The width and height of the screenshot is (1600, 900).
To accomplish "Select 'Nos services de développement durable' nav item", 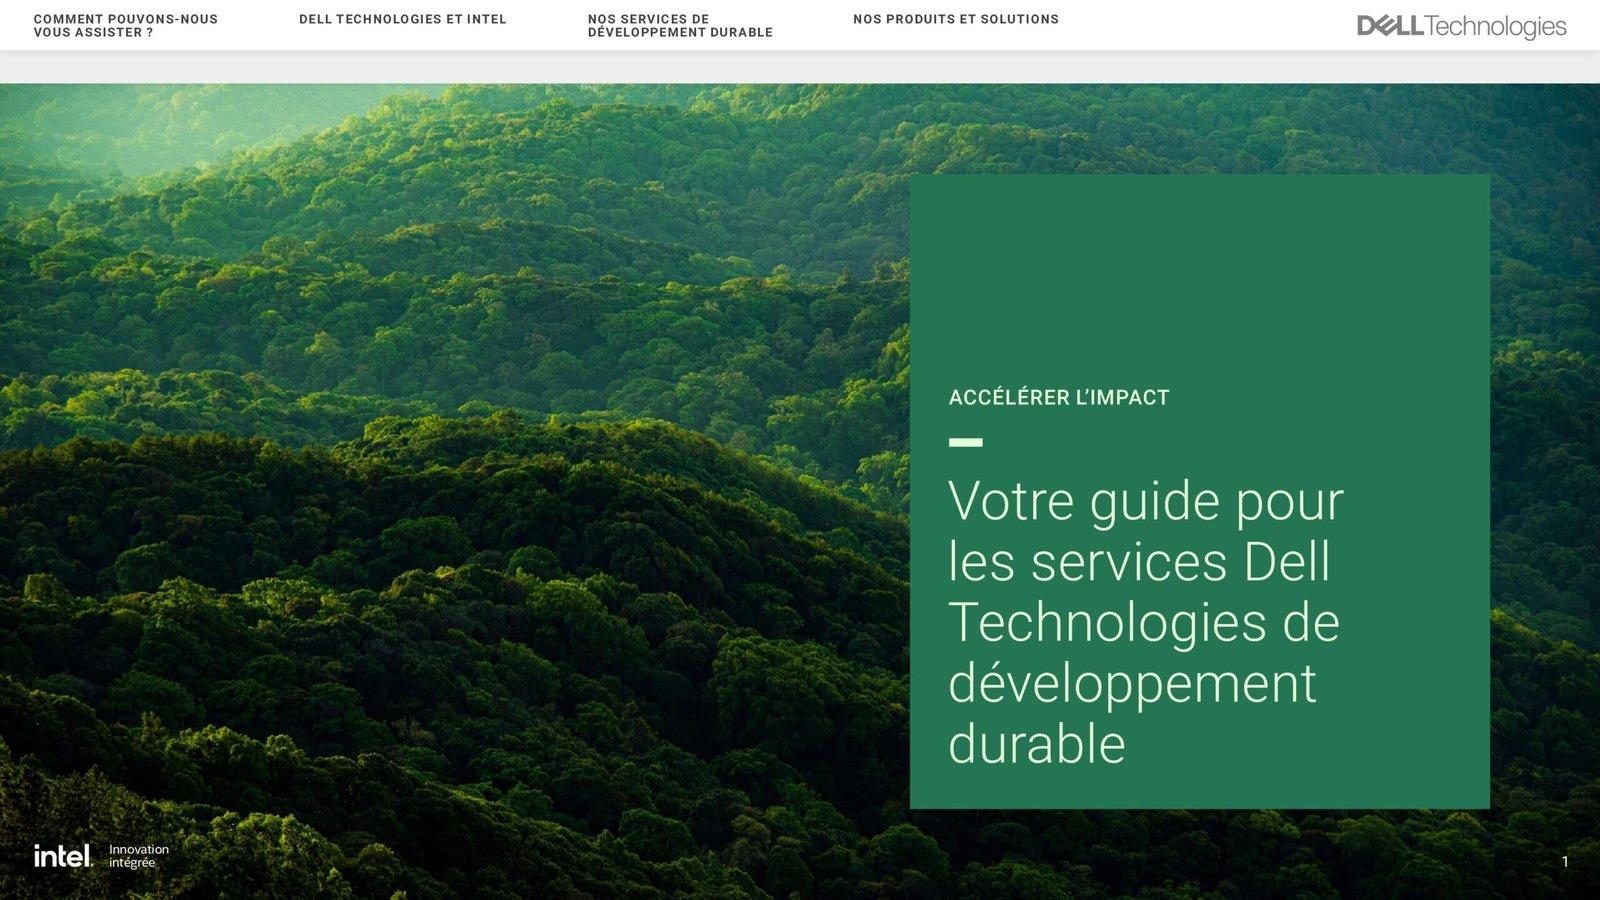I will coord(680,25).
